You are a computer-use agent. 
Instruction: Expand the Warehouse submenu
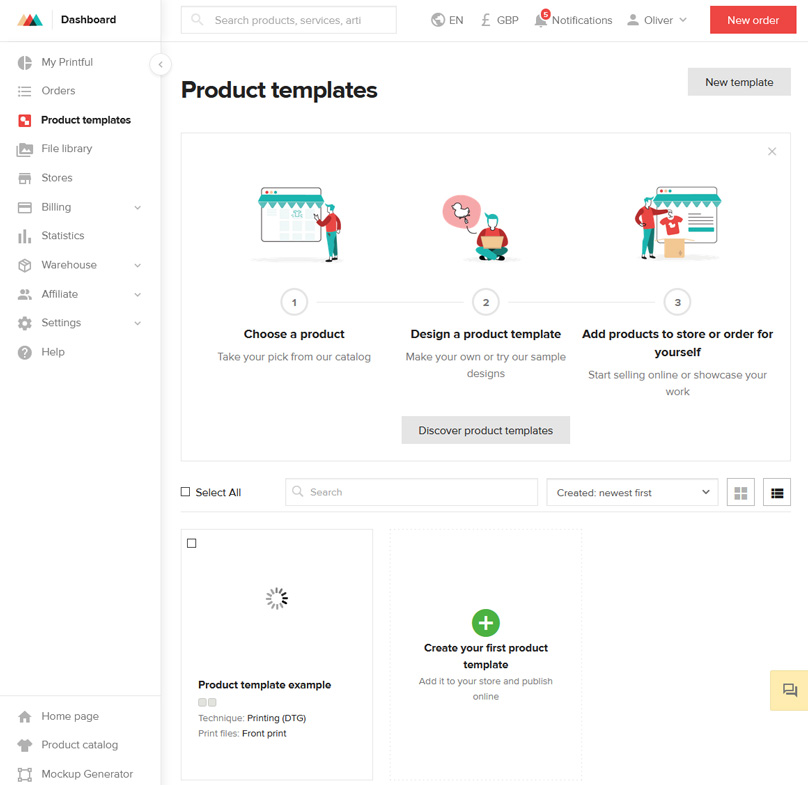[x=137, y=265]
